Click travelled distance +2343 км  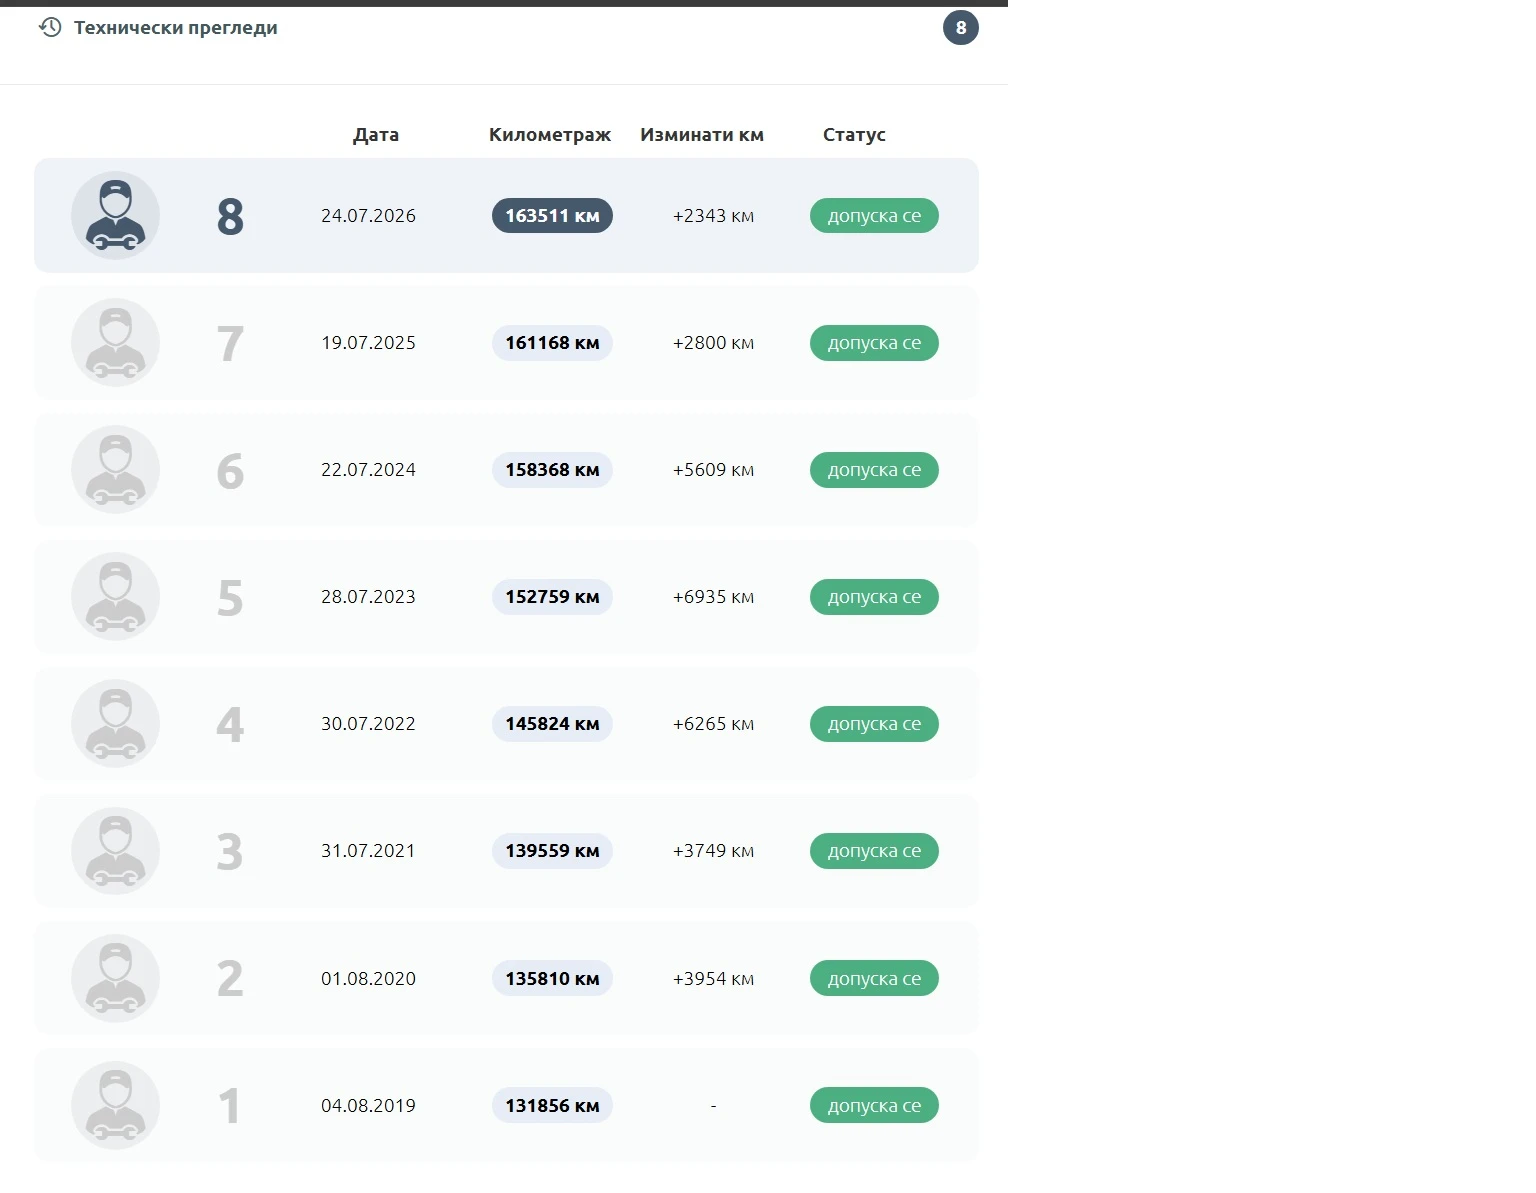click(713, 215)
